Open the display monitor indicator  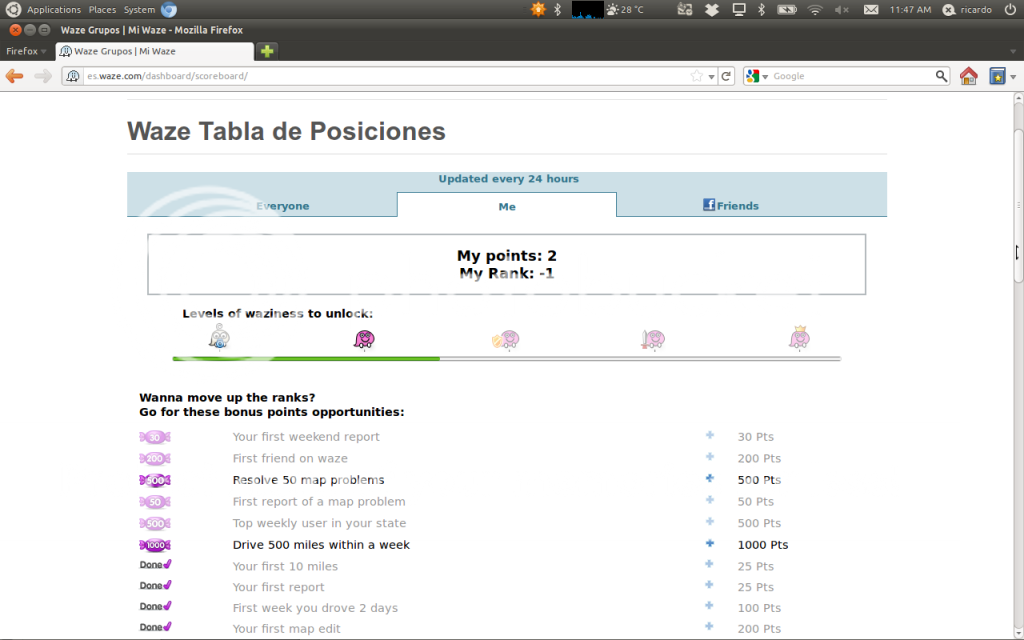(x=739, y=10)
